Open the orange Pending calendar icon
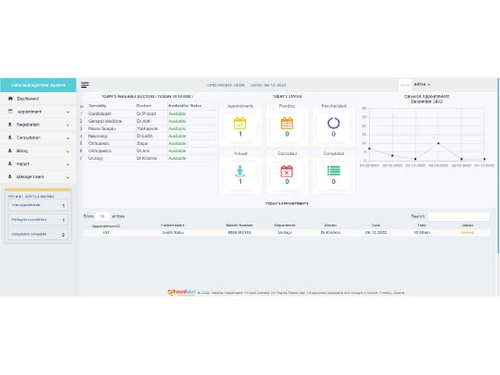Viewport: 500px width, 375px height. (x=287, y=123)
